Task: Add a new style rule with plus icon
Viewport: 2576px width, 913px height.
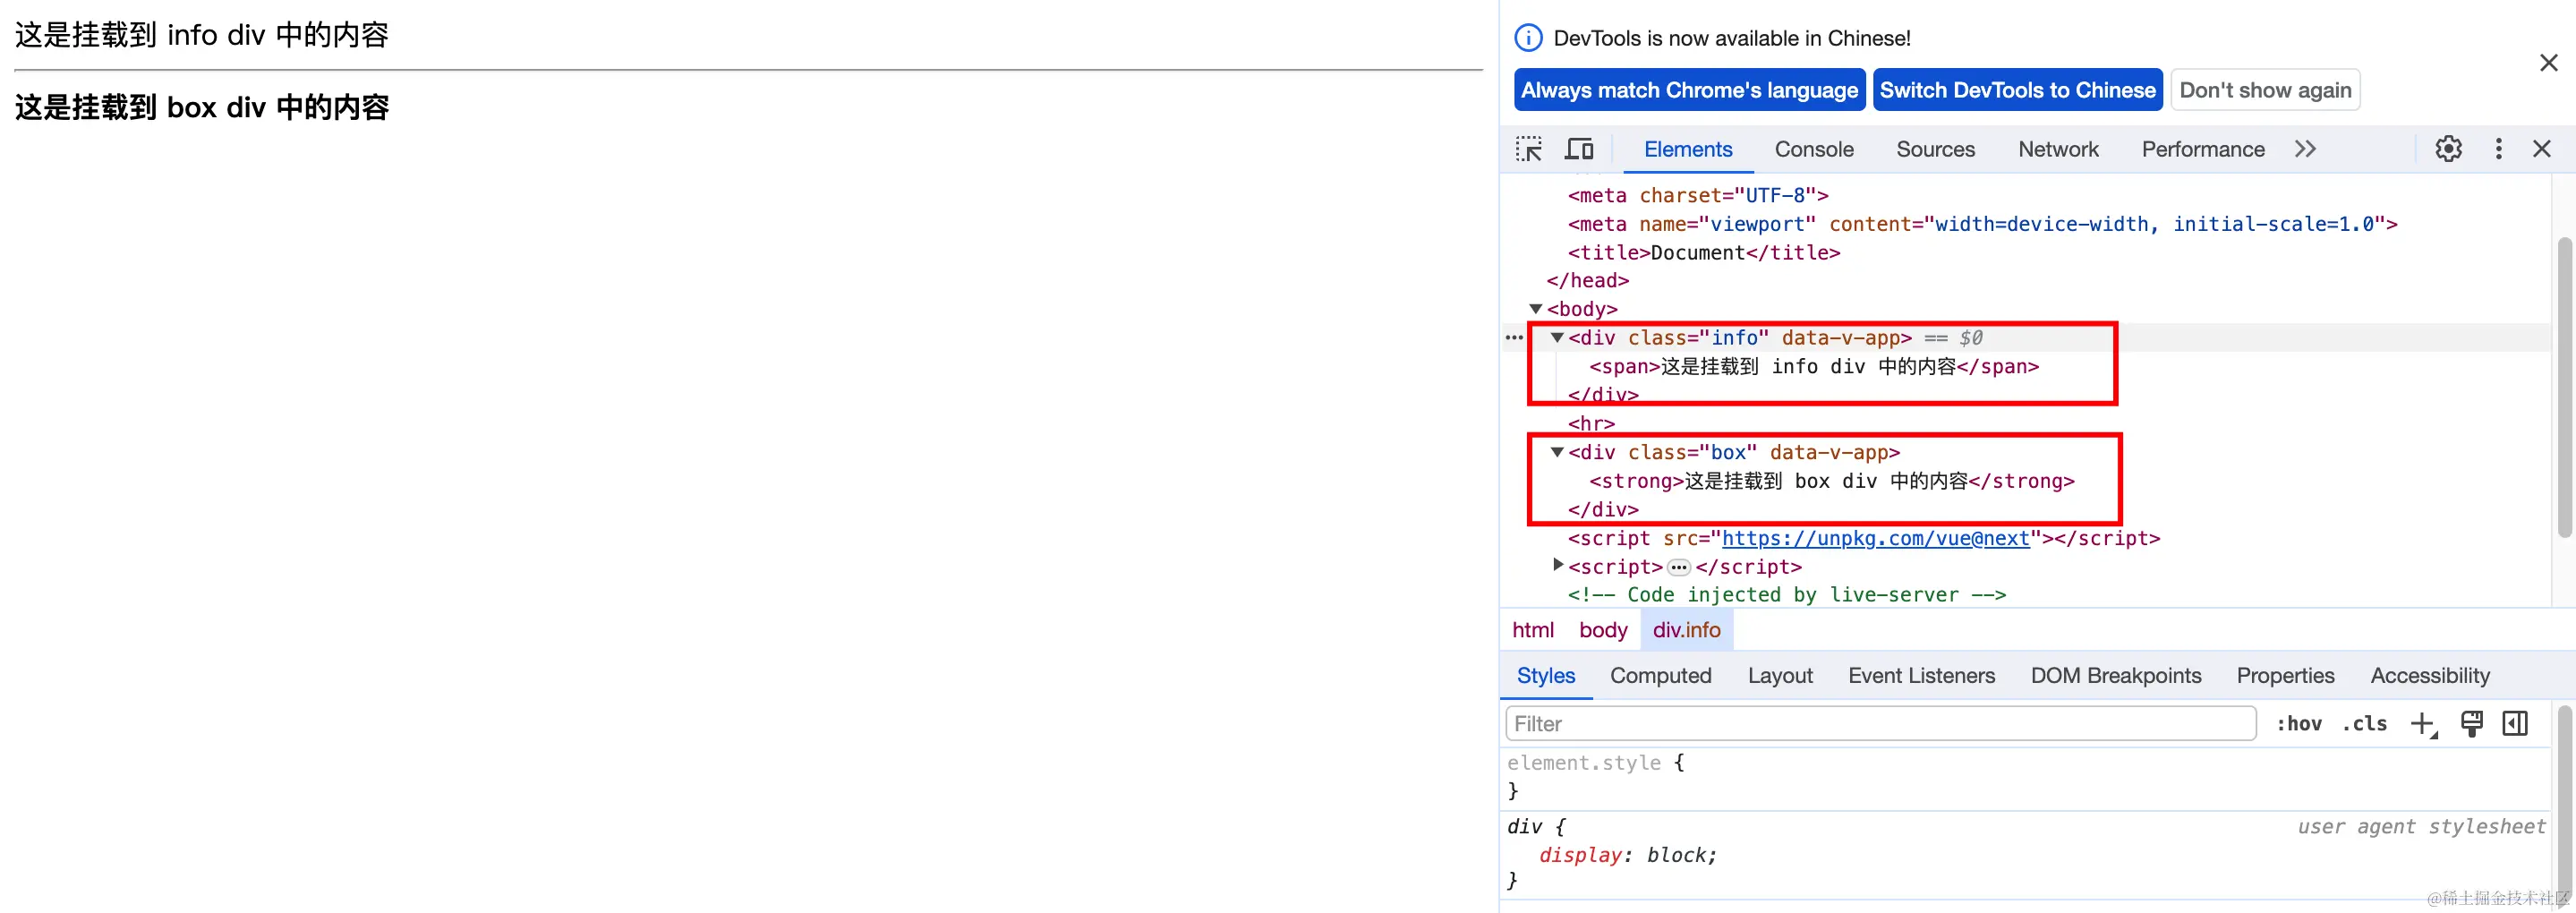Action: click(2422, 724)
